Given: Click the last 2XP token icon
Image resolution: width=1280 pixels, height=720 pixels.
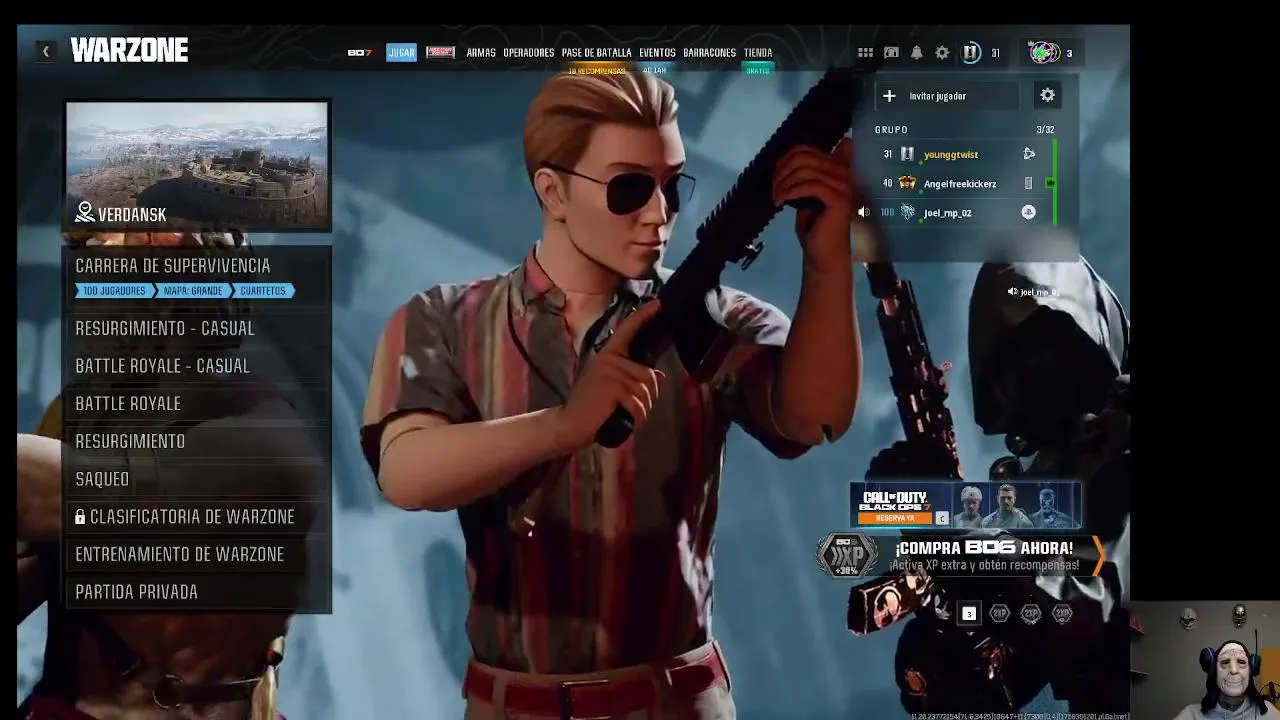Looking at the screenshot, I should [1062, 614].
